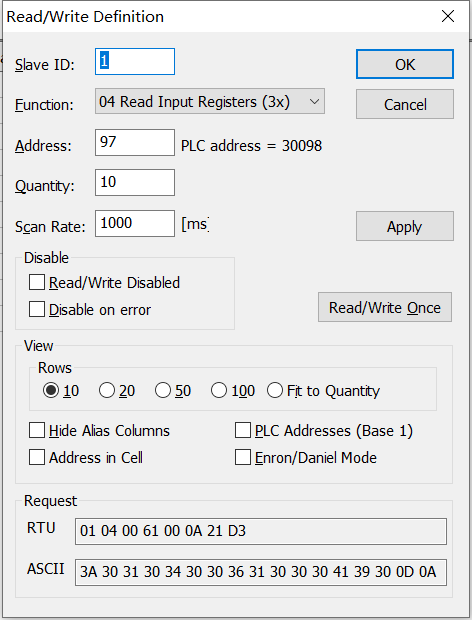Viewport: 472px width, 620px height.
Task: Click the Read/Write Once button
Action: pyautogui.click(x=385, y=307)
